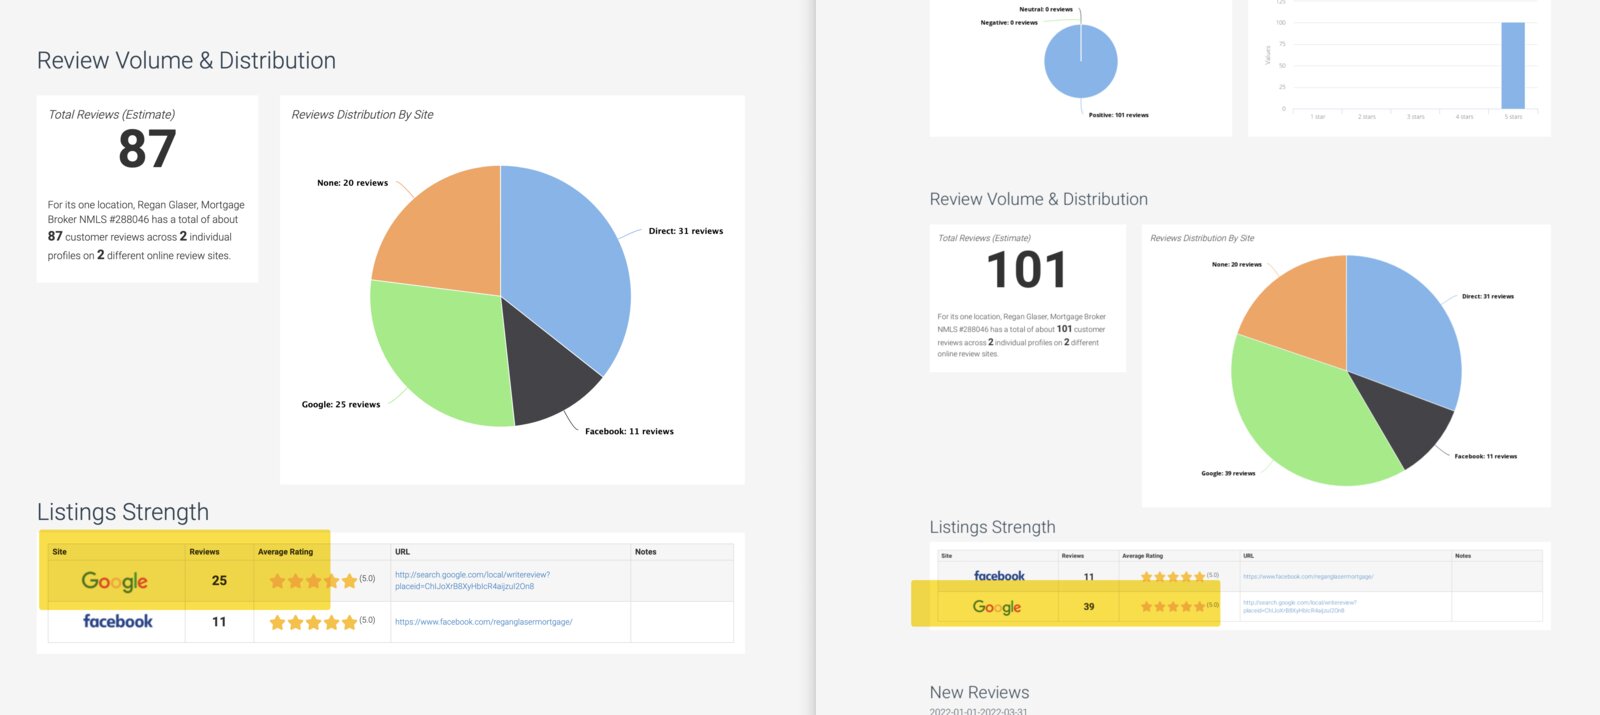Click the facebook logo in the 87-review report
This screenshot has height=715, width=1600.
118,621
